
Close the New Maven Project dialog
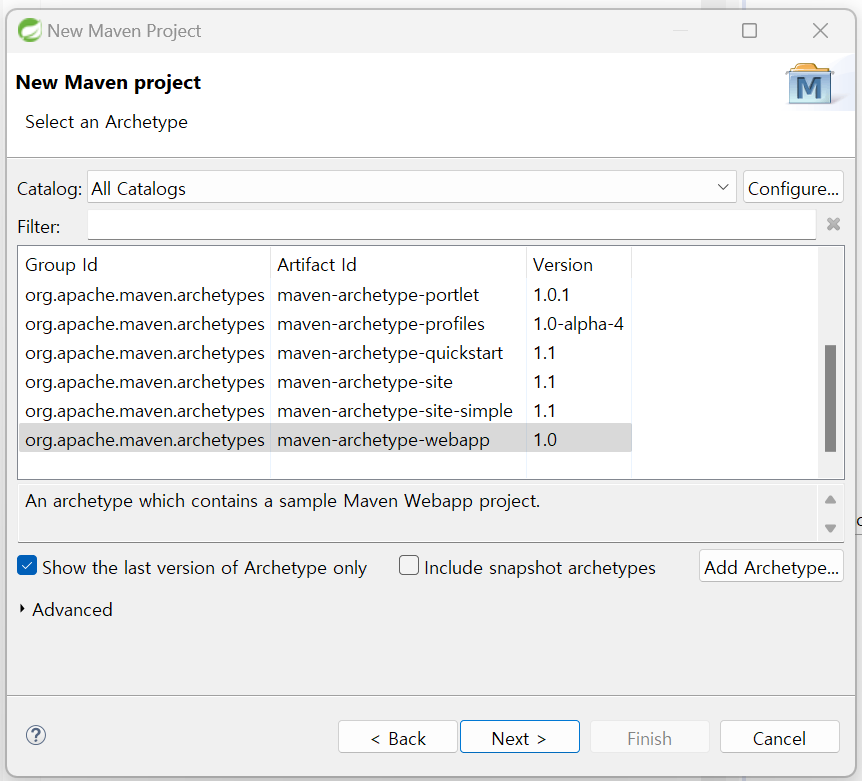point(820,30)
